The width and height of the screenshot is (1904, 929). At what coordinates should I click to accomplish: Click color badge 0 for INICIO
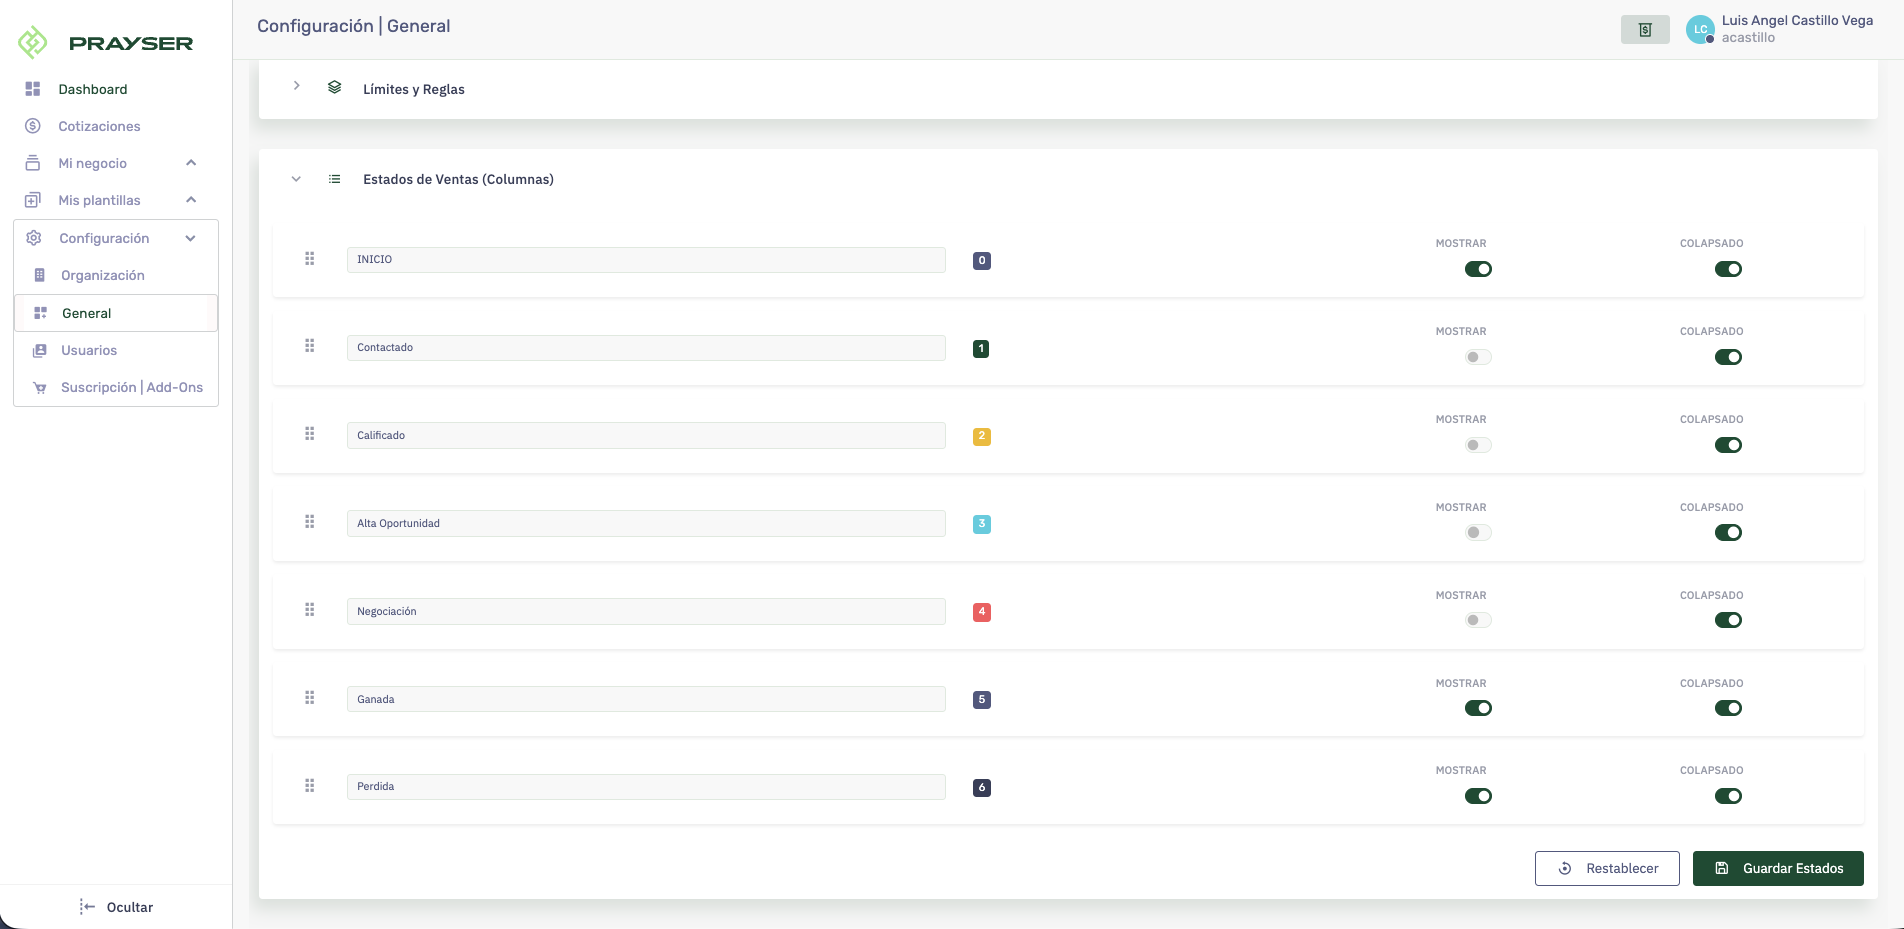point(982,260)
